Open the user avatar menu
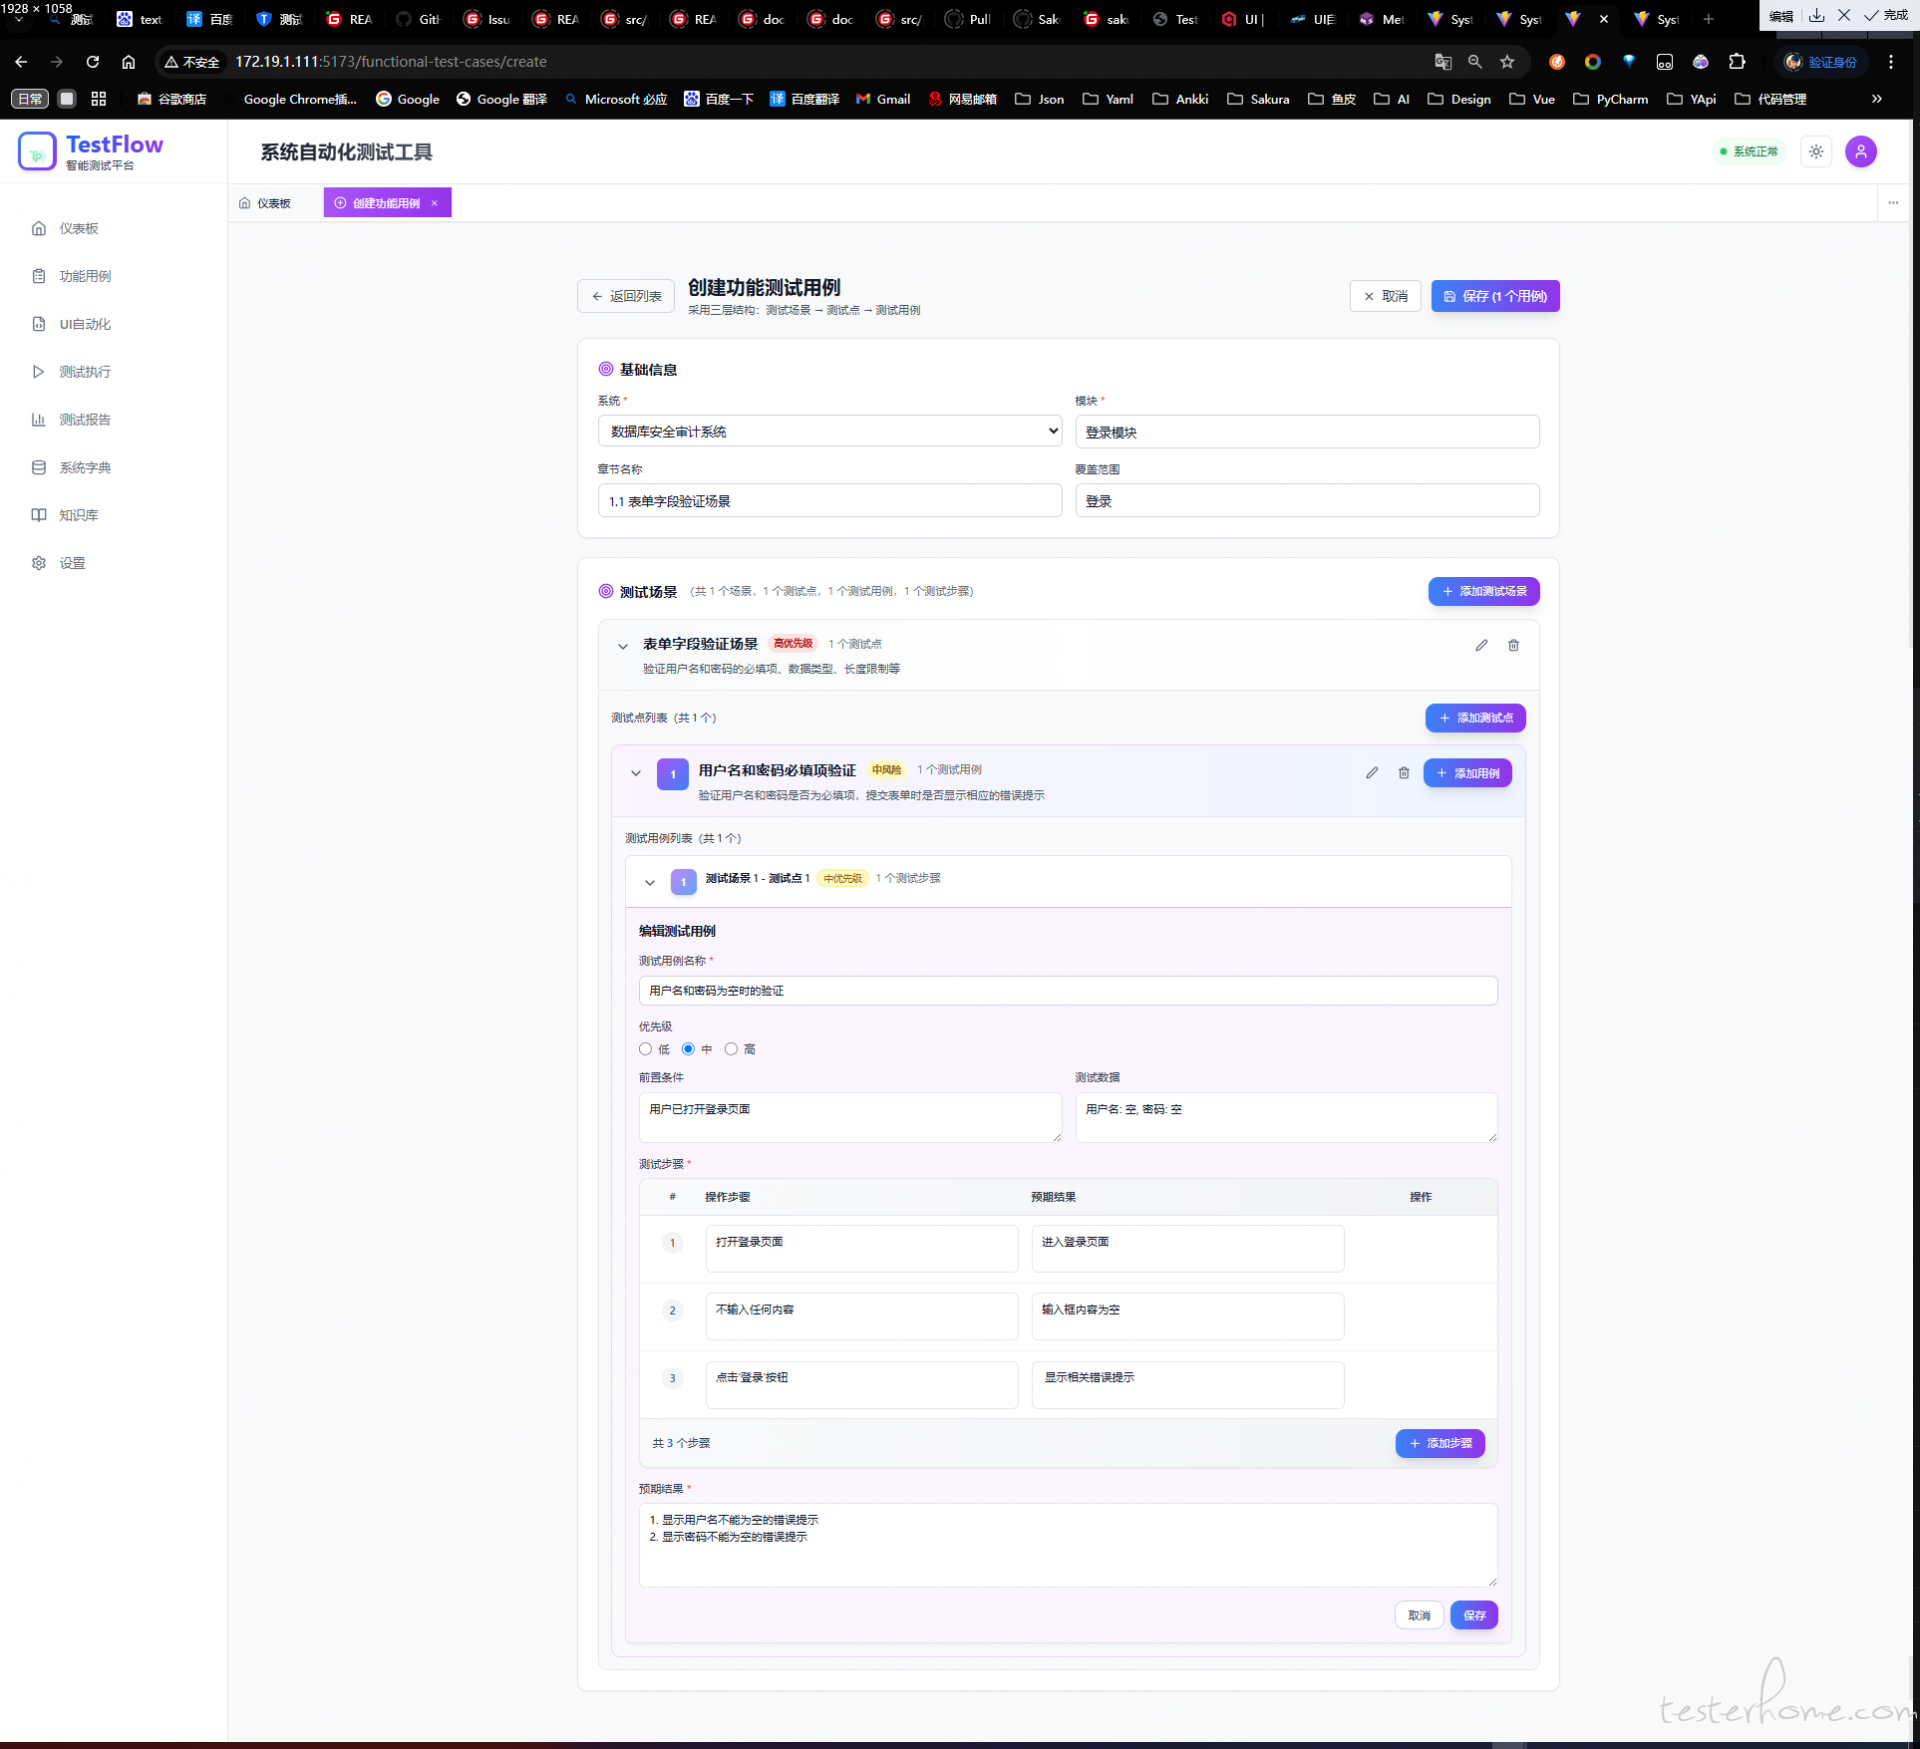1920x1749 pixels. tap(1860, 152)
